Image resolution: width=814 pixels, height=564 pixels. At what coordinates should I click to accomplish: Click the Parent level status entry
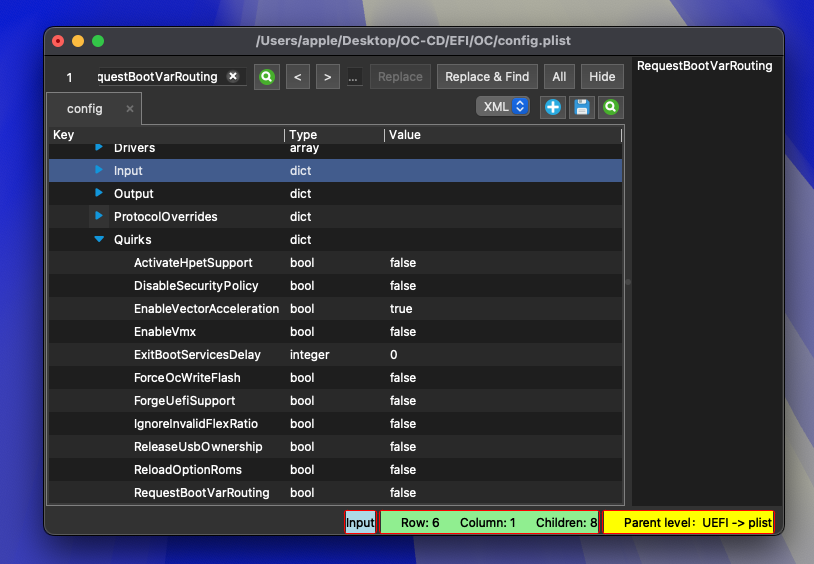[x=688, y=522]
